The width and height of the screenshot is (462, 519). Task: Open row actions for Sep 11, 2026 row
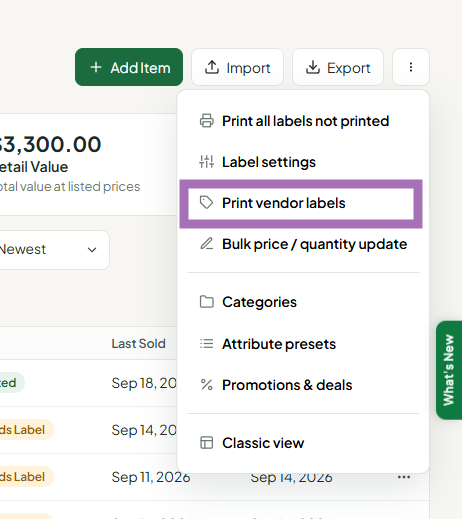(x=404, y=477)
